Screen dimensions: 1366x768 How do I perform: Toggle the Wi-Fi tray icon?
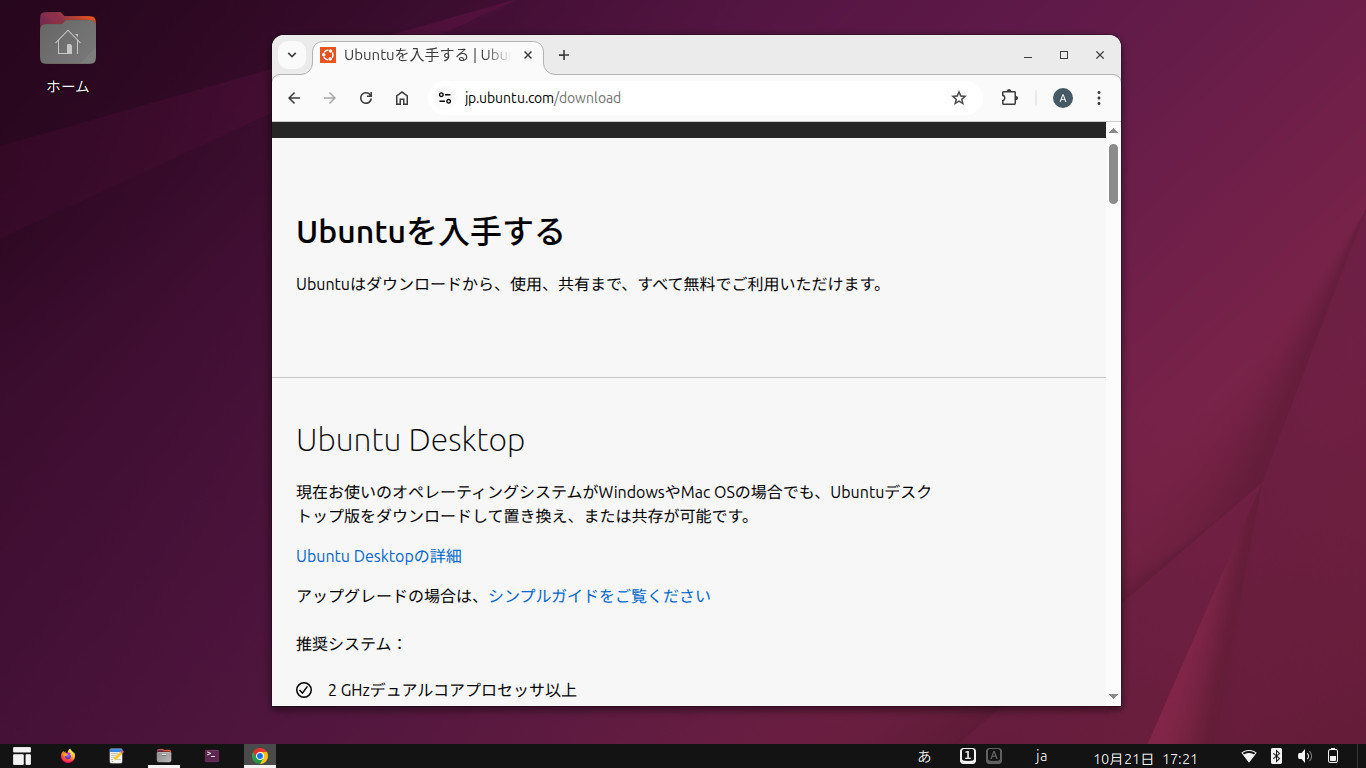pyautogui.click(x=1249, y=756)
